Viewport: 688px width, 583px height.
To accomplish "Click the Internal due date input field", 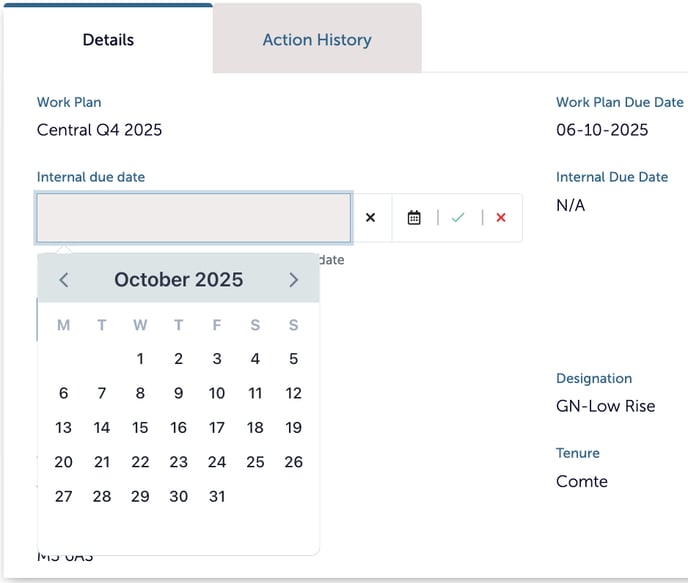I will 194,218.
